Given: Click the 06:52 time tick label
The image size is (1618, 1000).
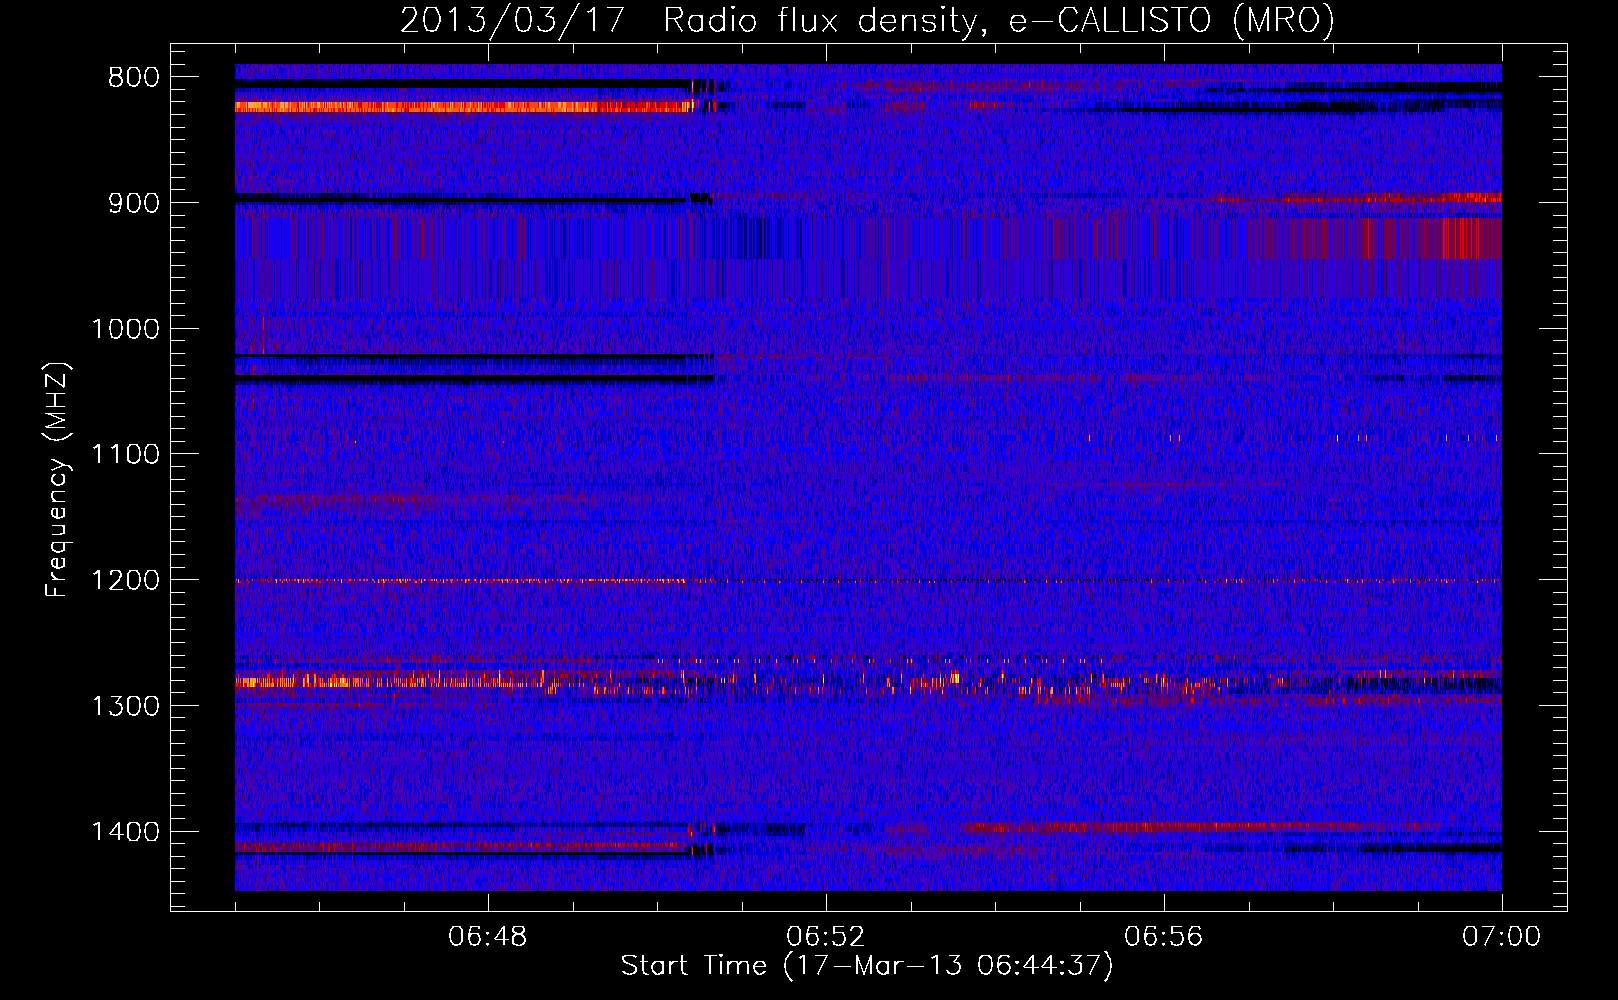Looking at the screenshot, I should click(826, 937).
